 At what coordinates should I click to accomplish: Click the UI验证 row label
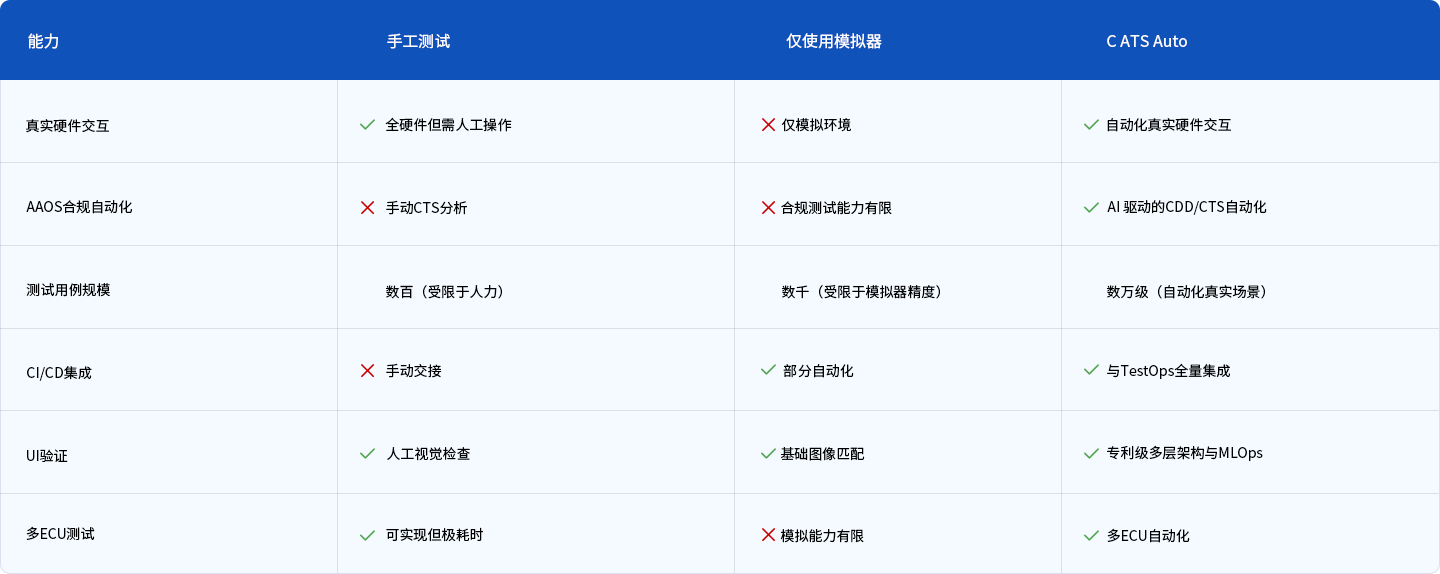pyautogui.click(x=47, y=456)
